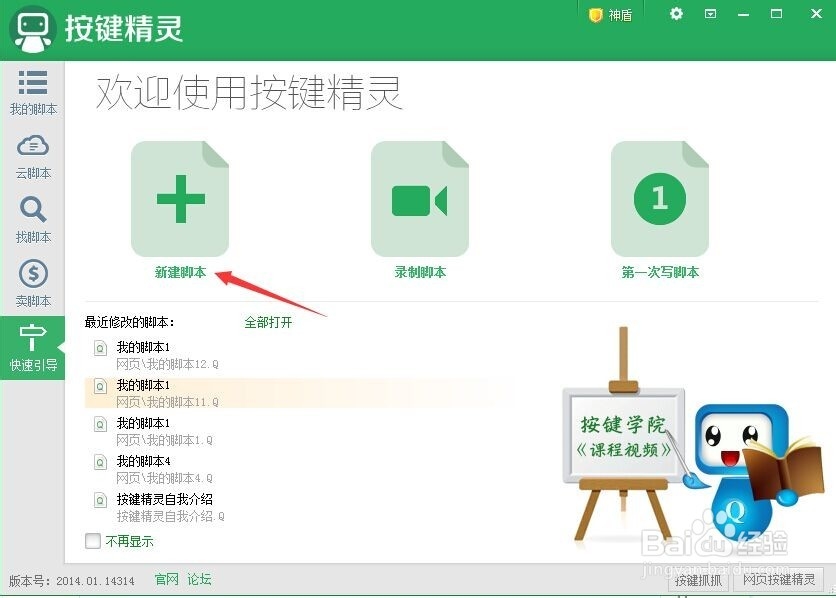Click file icon beside 我的脚本1.Q entry
Viewport: 836px width, 598px height.
click(100, 424)
